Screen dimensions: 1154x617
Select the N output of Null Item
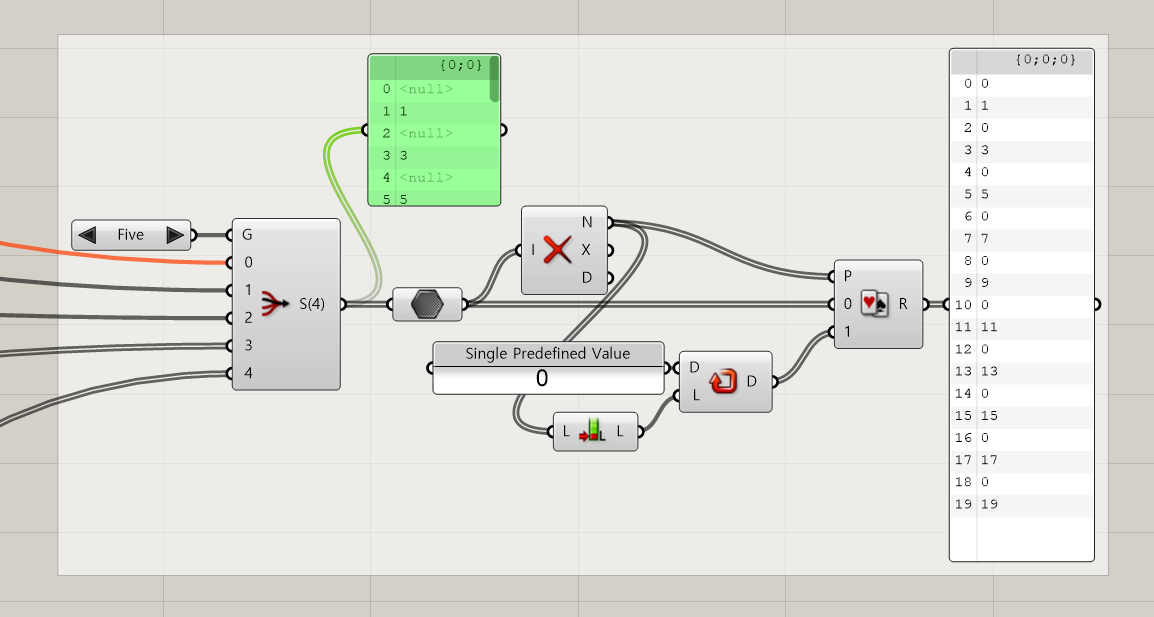click(587, 222)
